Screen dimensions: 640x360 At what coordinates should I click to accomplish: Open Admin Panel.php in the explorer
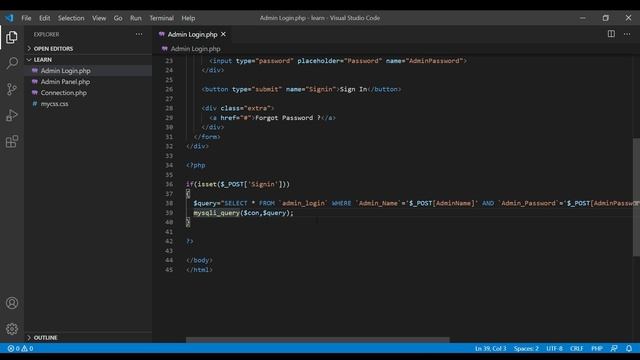(88, 82)
